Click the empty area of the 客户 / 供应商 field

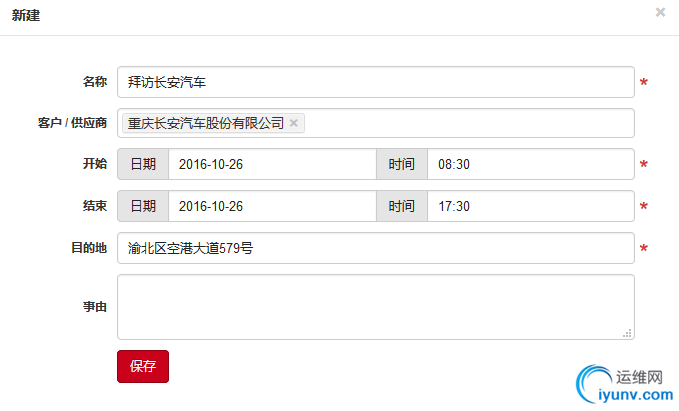[470, 123]
